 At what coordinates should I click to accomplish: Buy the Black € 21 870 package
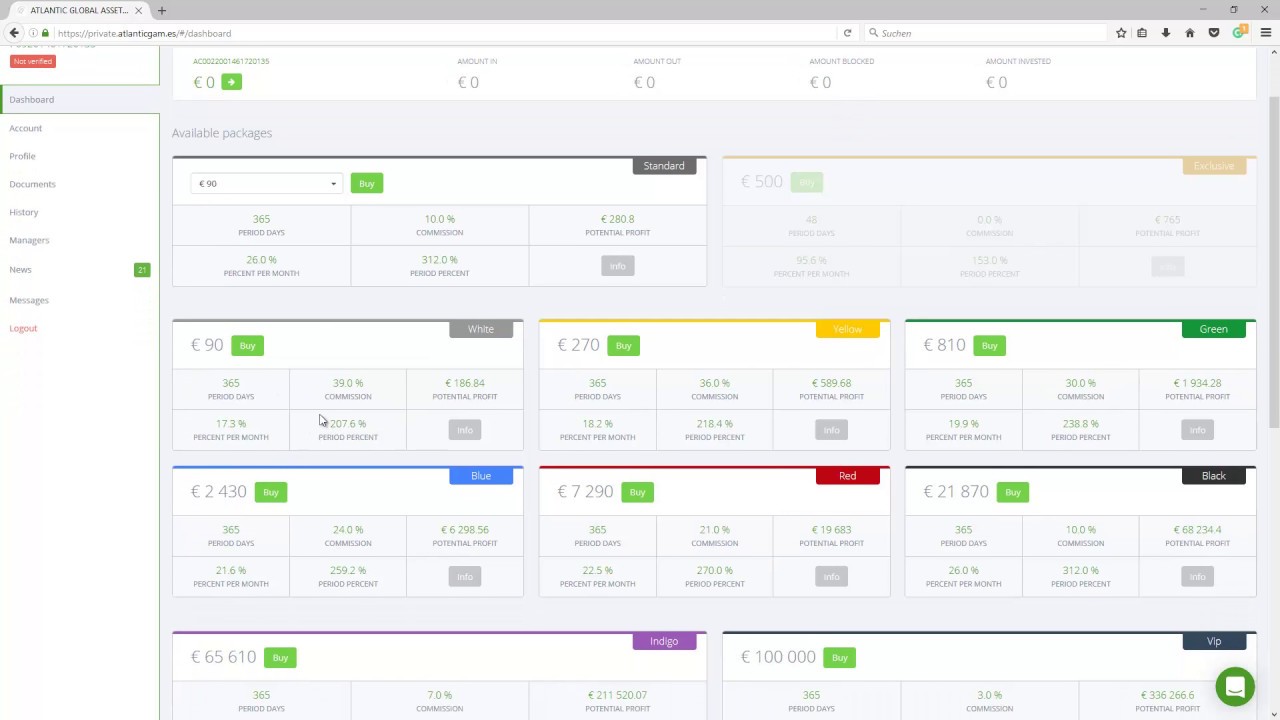pos(1013,492)
